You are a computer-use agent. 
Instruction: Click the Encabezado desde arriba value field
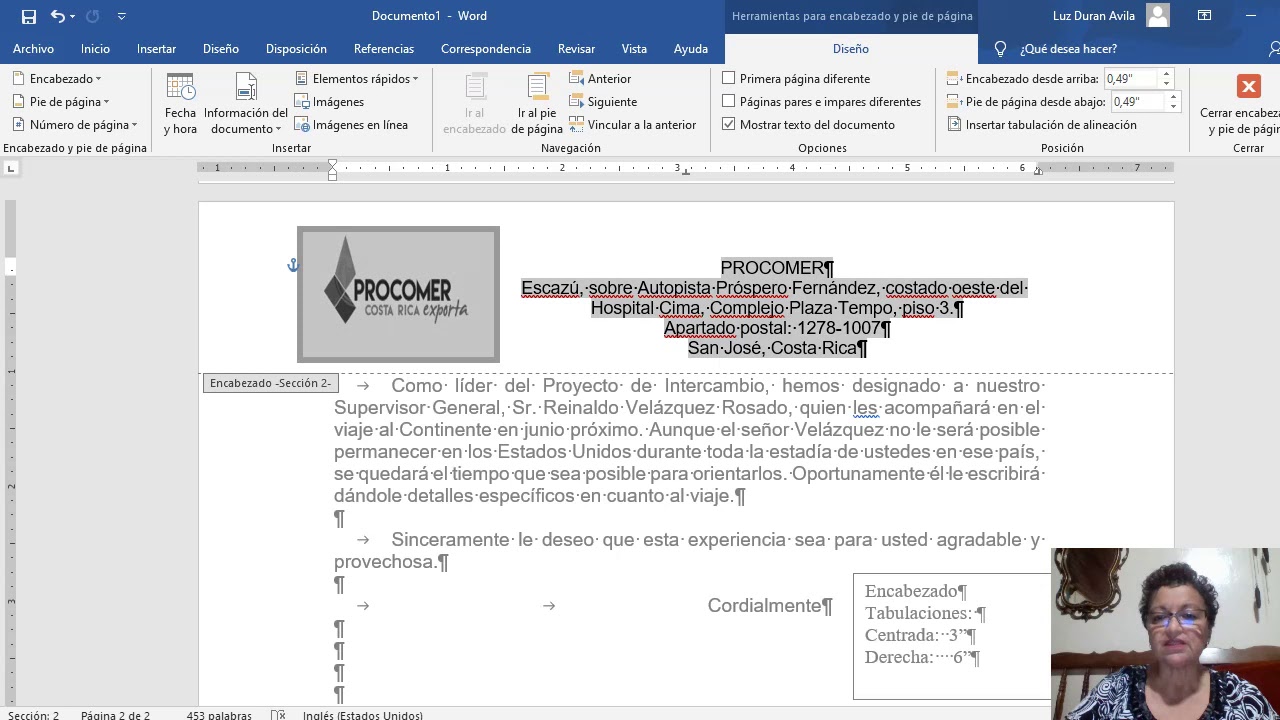(1130, 79)
